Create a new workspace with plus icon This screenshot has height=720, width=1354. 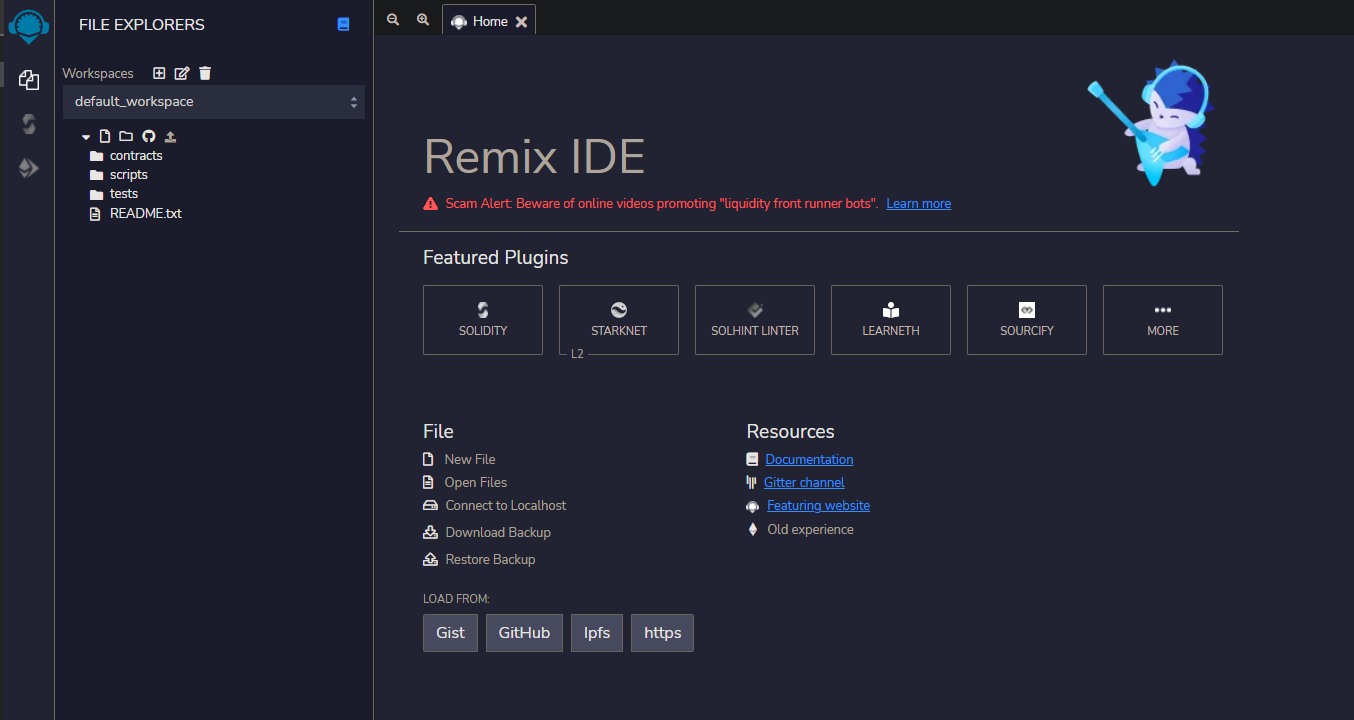159,73
